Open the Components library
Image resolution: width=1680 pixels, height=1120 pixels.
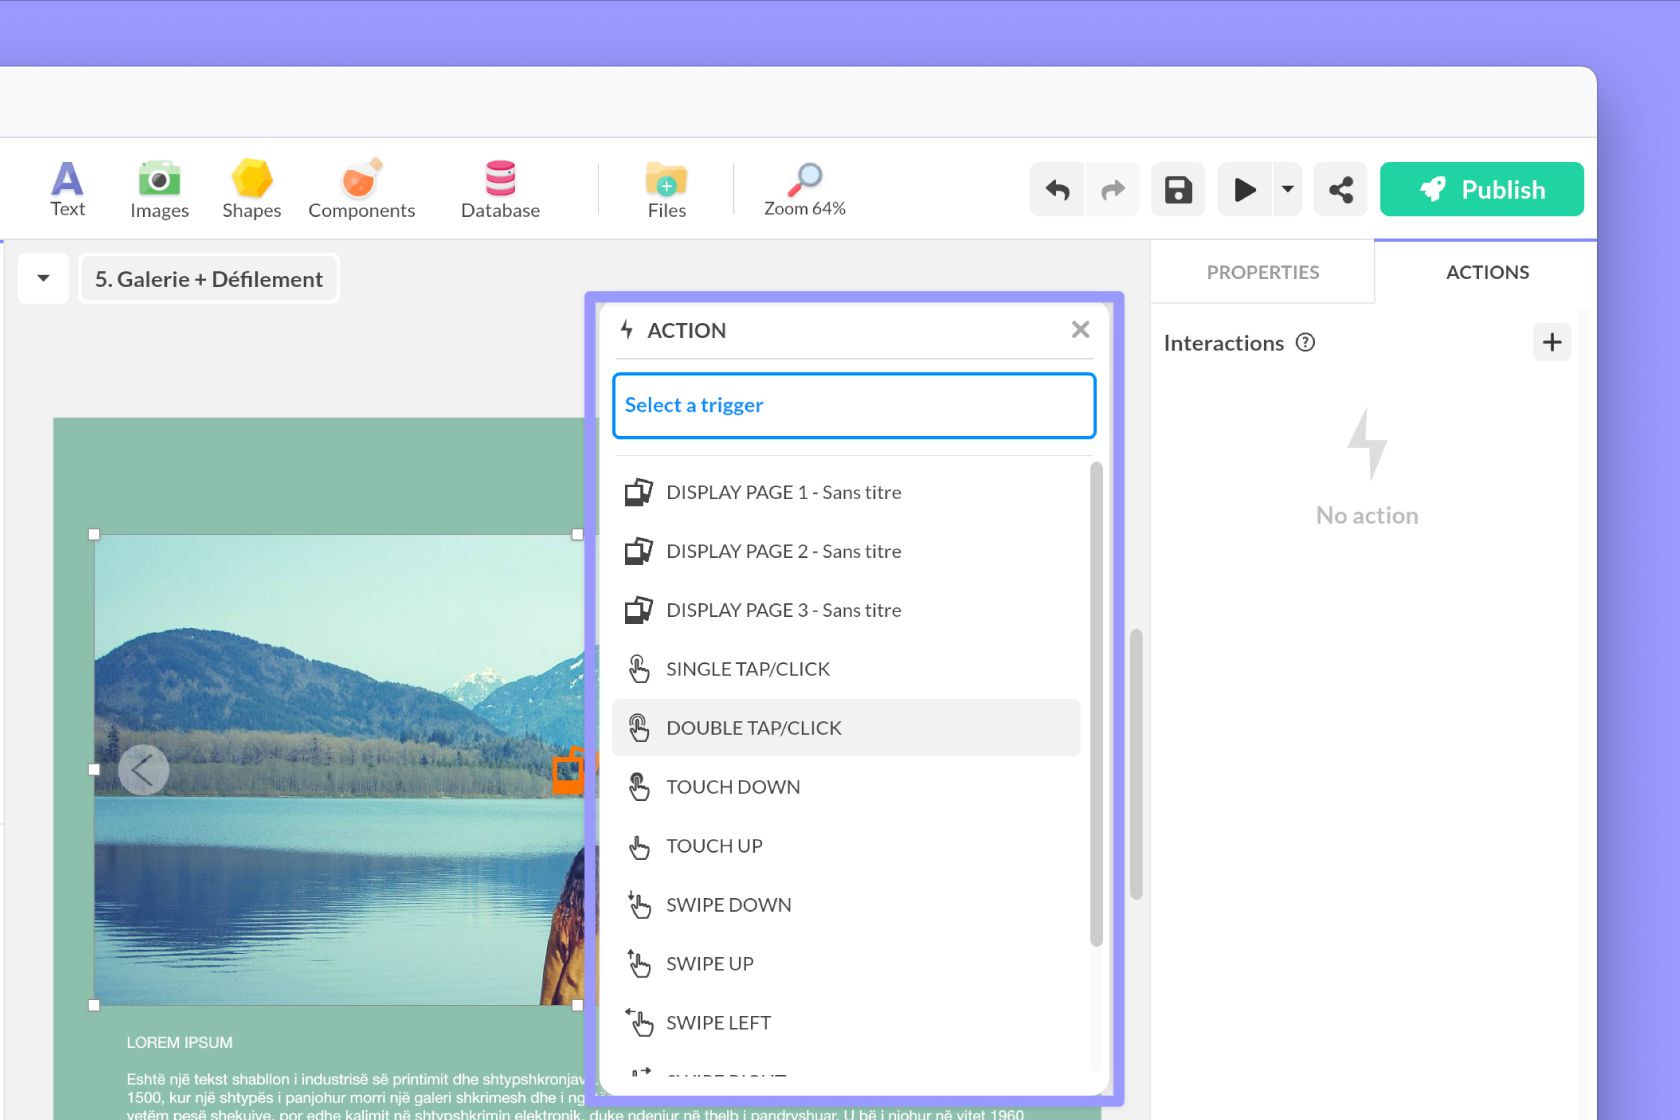coord(361,188)
